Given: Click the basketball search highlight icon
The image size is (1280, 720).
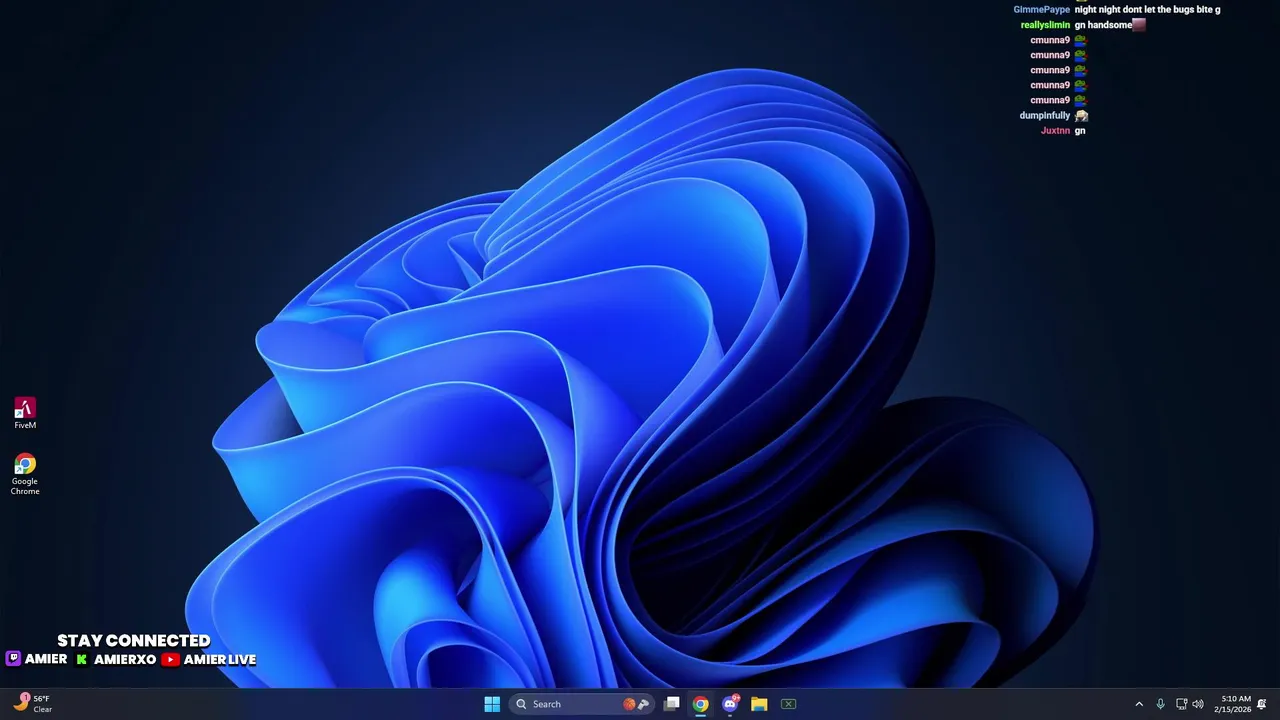Looking at the screenshot, I should [629, 704].
